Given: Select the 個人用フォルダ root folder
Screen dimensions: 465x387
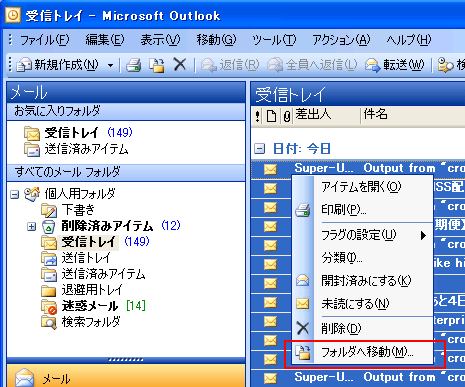Looking at the screenshot, I should [x=80, y=193].
